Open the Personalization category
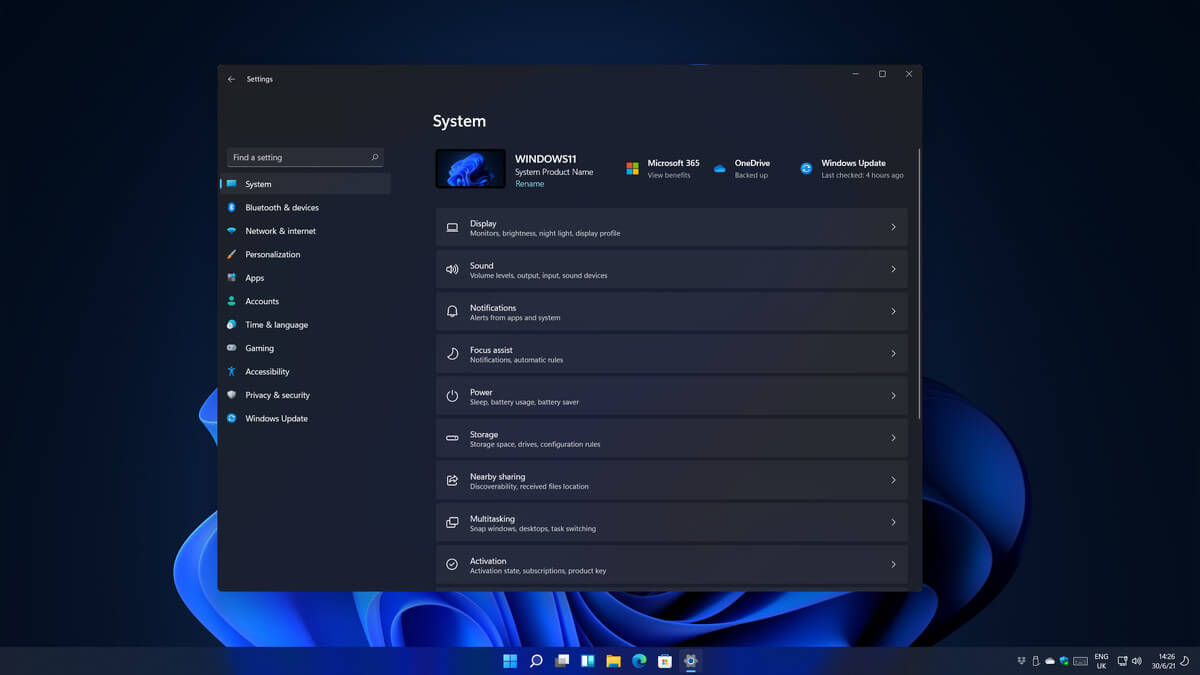Viewport: 1200px width, 675px height. [305, 254]
